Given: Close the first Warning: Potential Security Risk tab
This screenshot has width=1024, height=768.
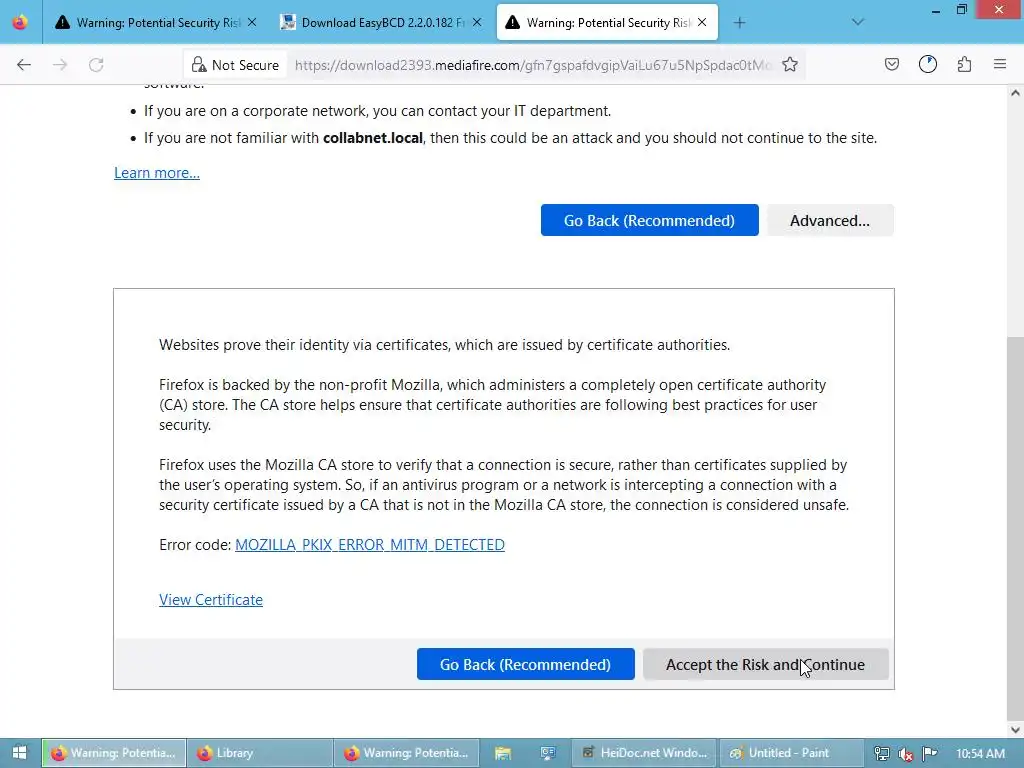Looking at the screenshot, I should coord(252,22).
